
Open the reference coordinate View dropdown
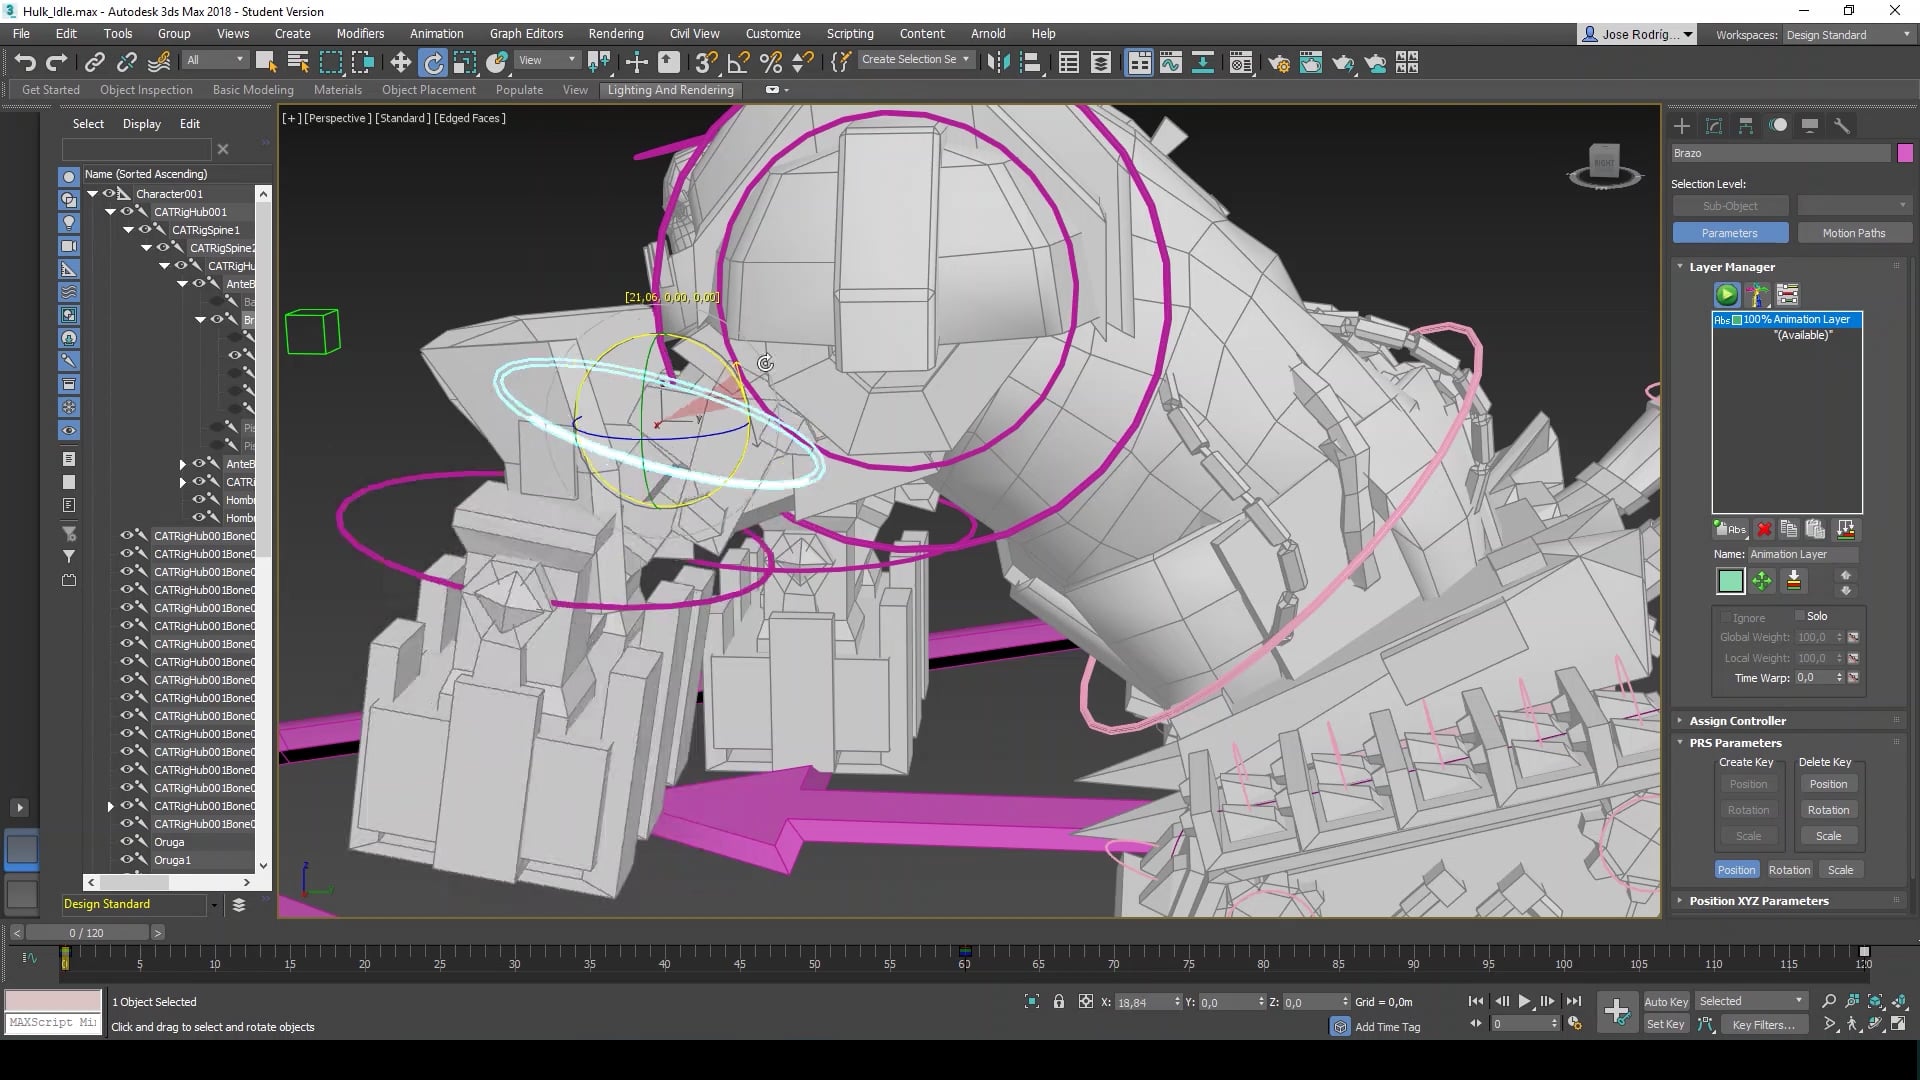click(547, 60)
